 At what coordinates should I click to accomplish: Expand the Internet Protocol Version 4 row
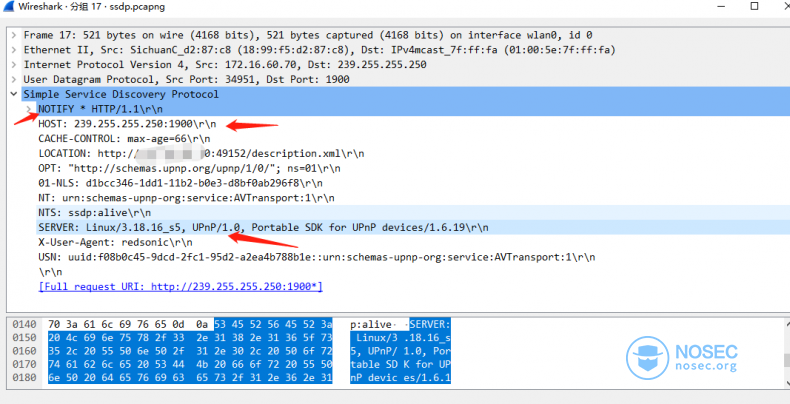point(14,64)
